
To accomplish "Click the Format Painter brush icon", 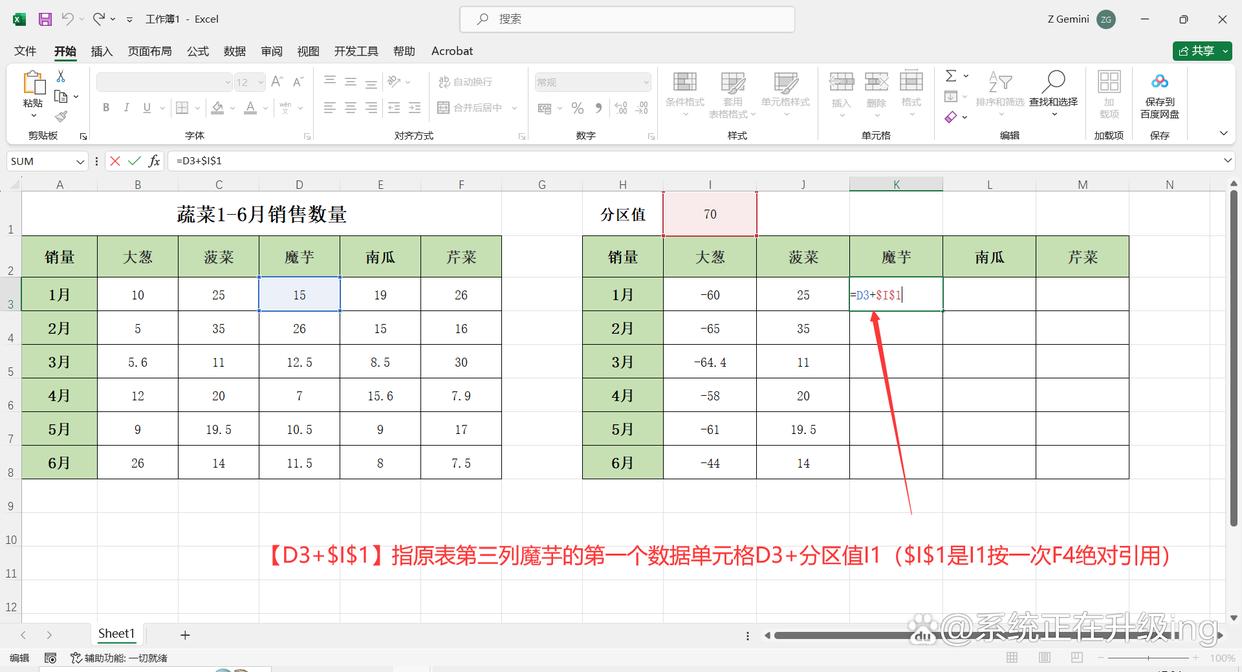I will pos(61,116).
